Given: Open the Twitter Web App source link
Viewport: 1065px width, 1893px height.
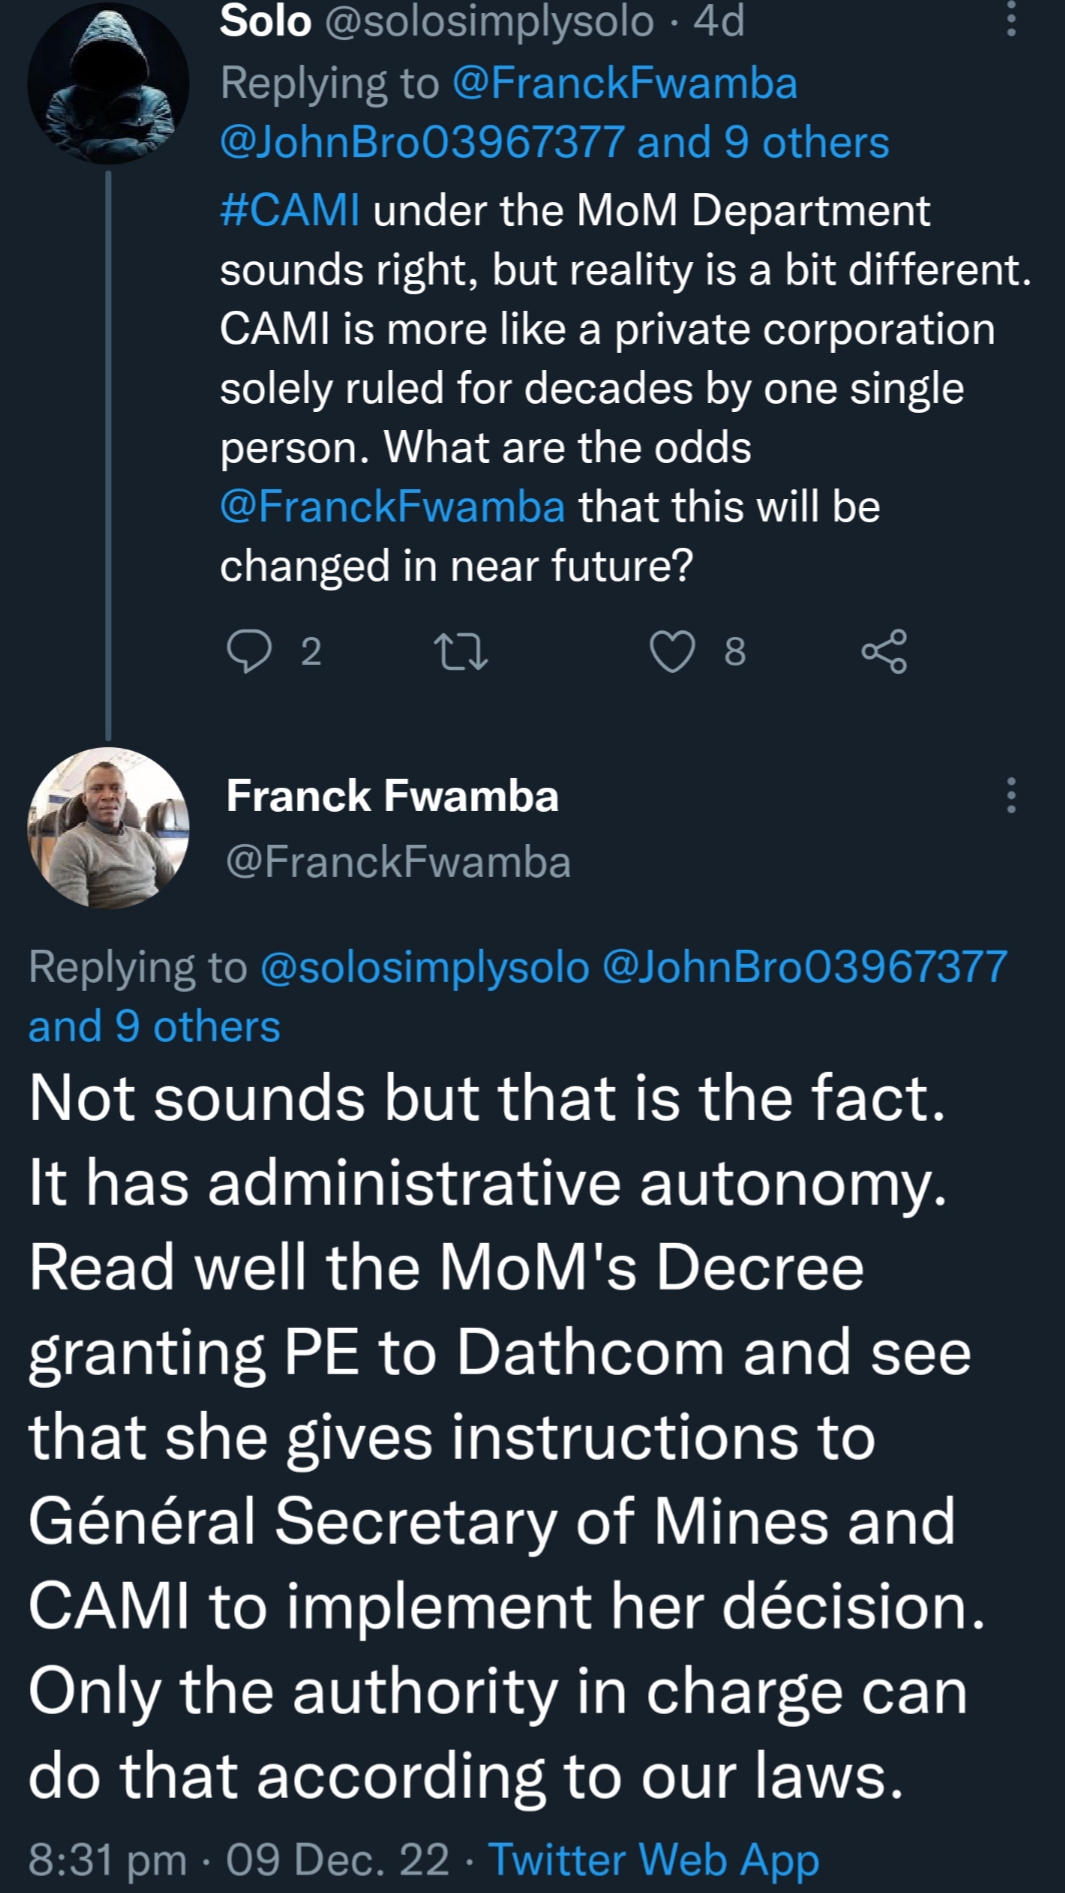Looking at the screenshot, I should (653, 1860).
